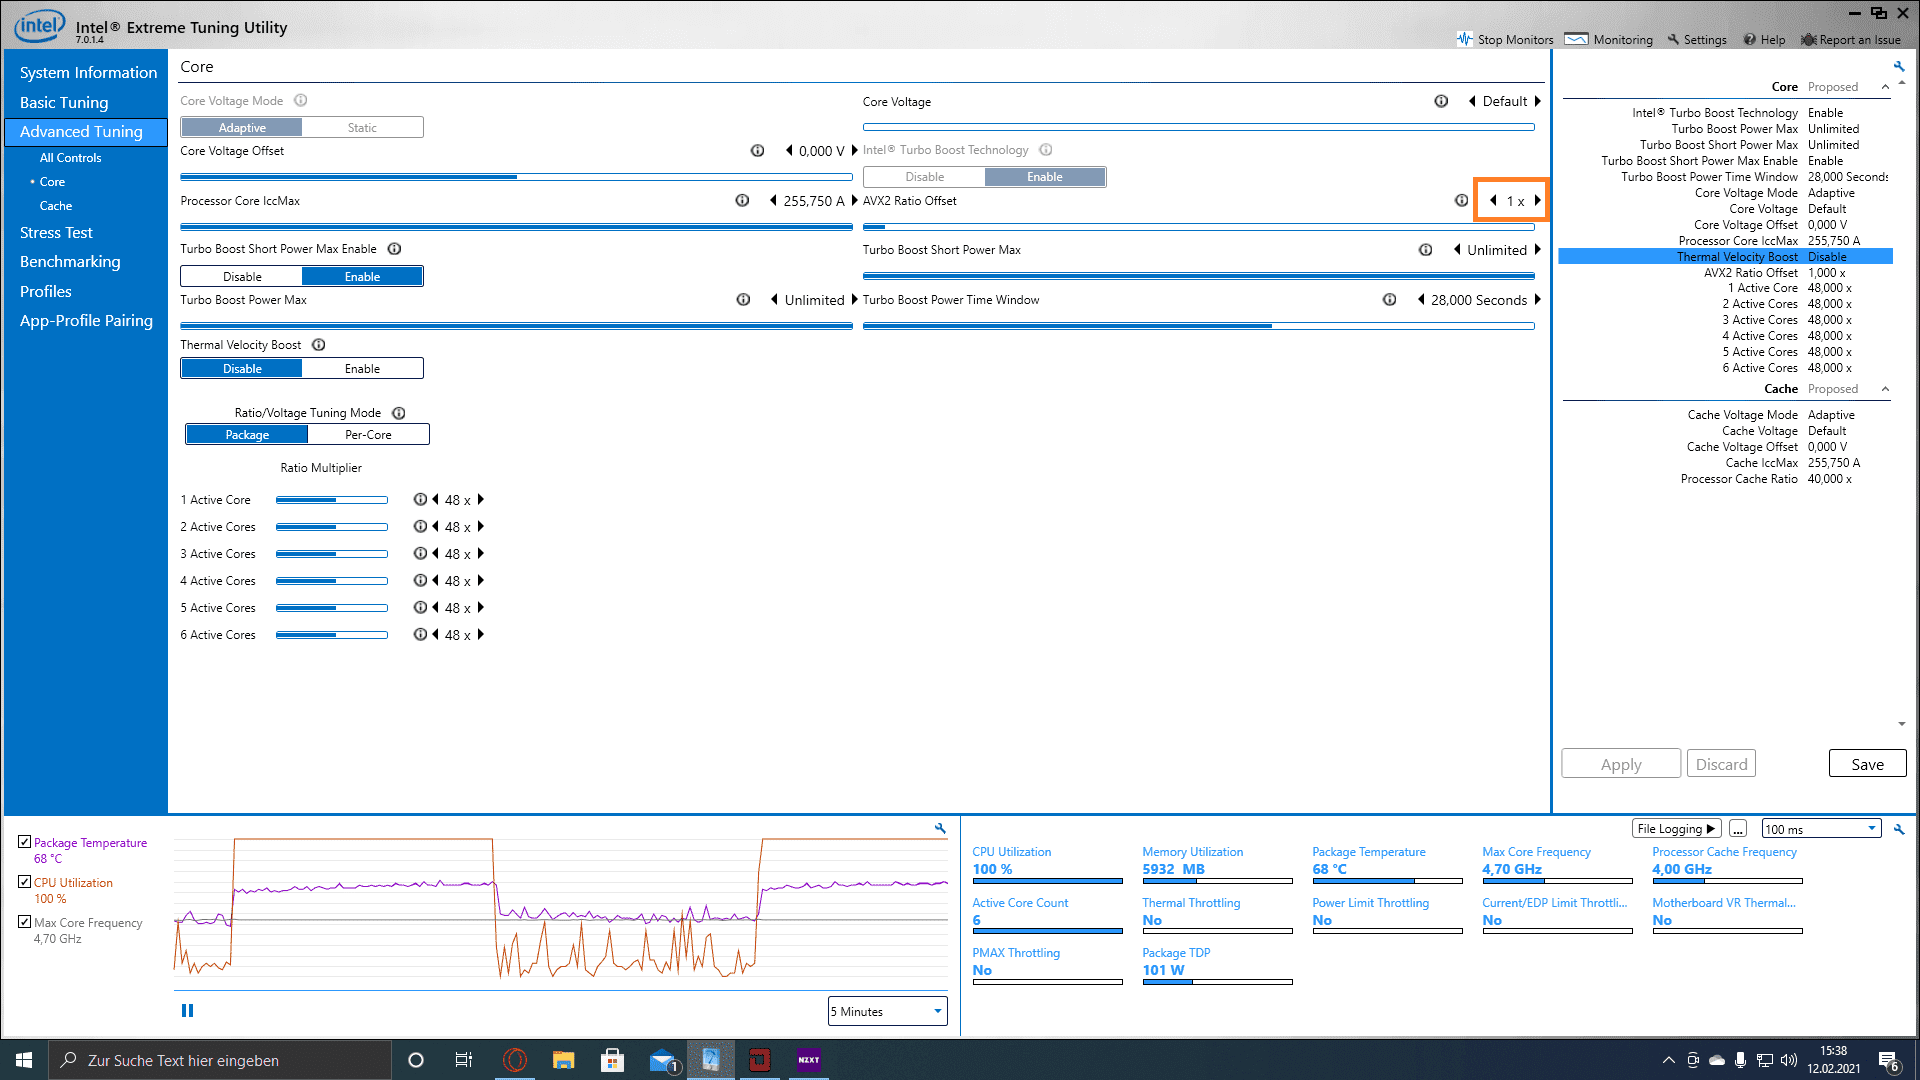Open Settings from the top toolbar
The image size is (1920, 1080).
(x=1697, y=40)
